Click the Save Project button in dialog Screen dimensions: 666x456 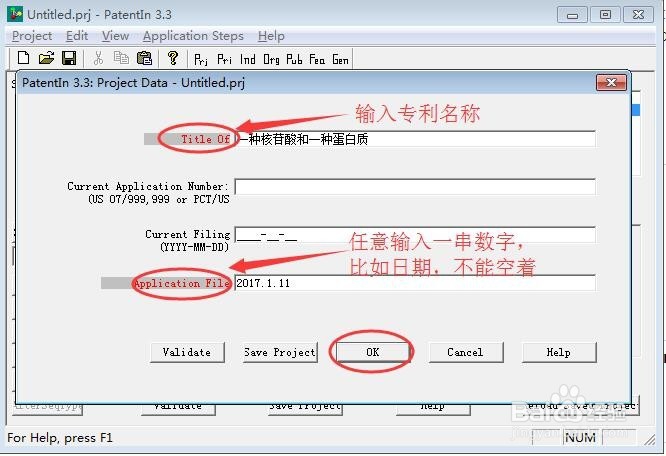(x=280, y=352)
